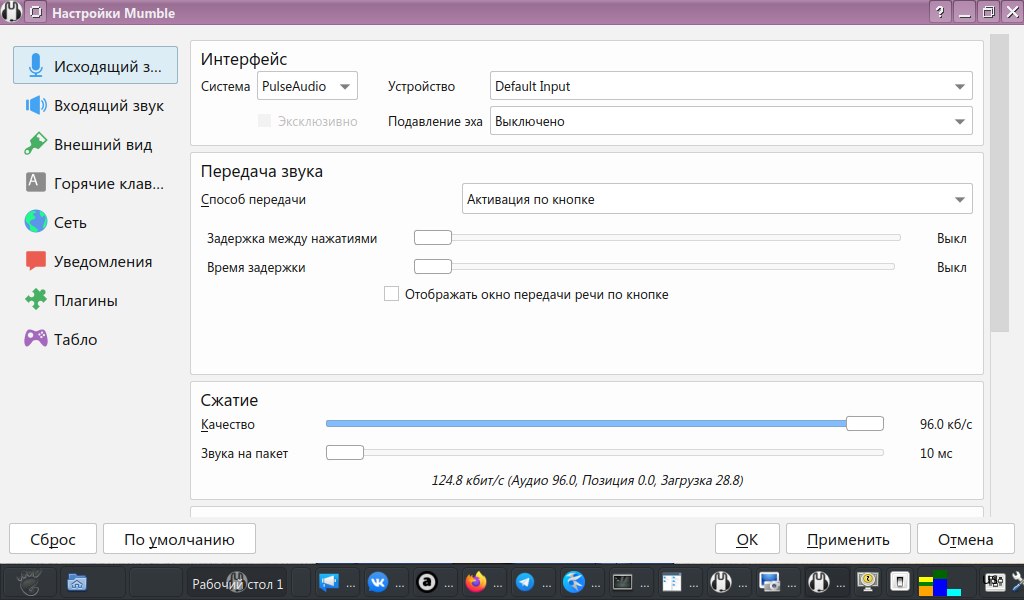Switch to Telegram in the taskbar
The height and width of the screenshot is (600, 1024).
524,582
